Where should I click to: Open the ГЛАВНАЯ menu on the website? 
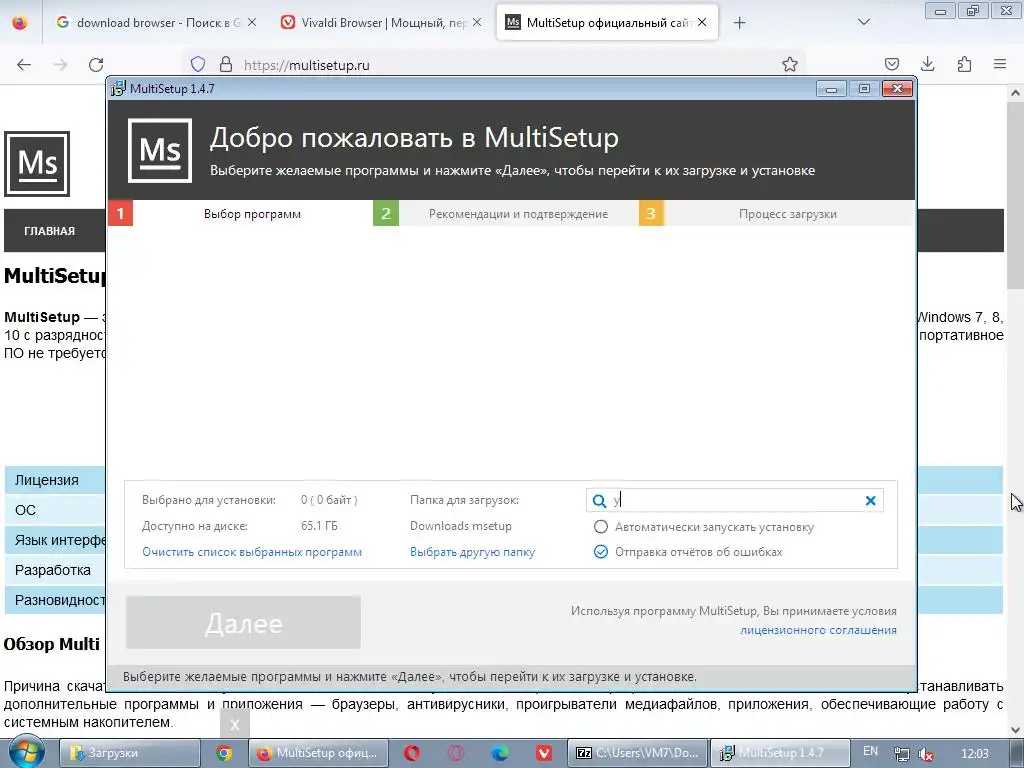[x=50, y=231]
